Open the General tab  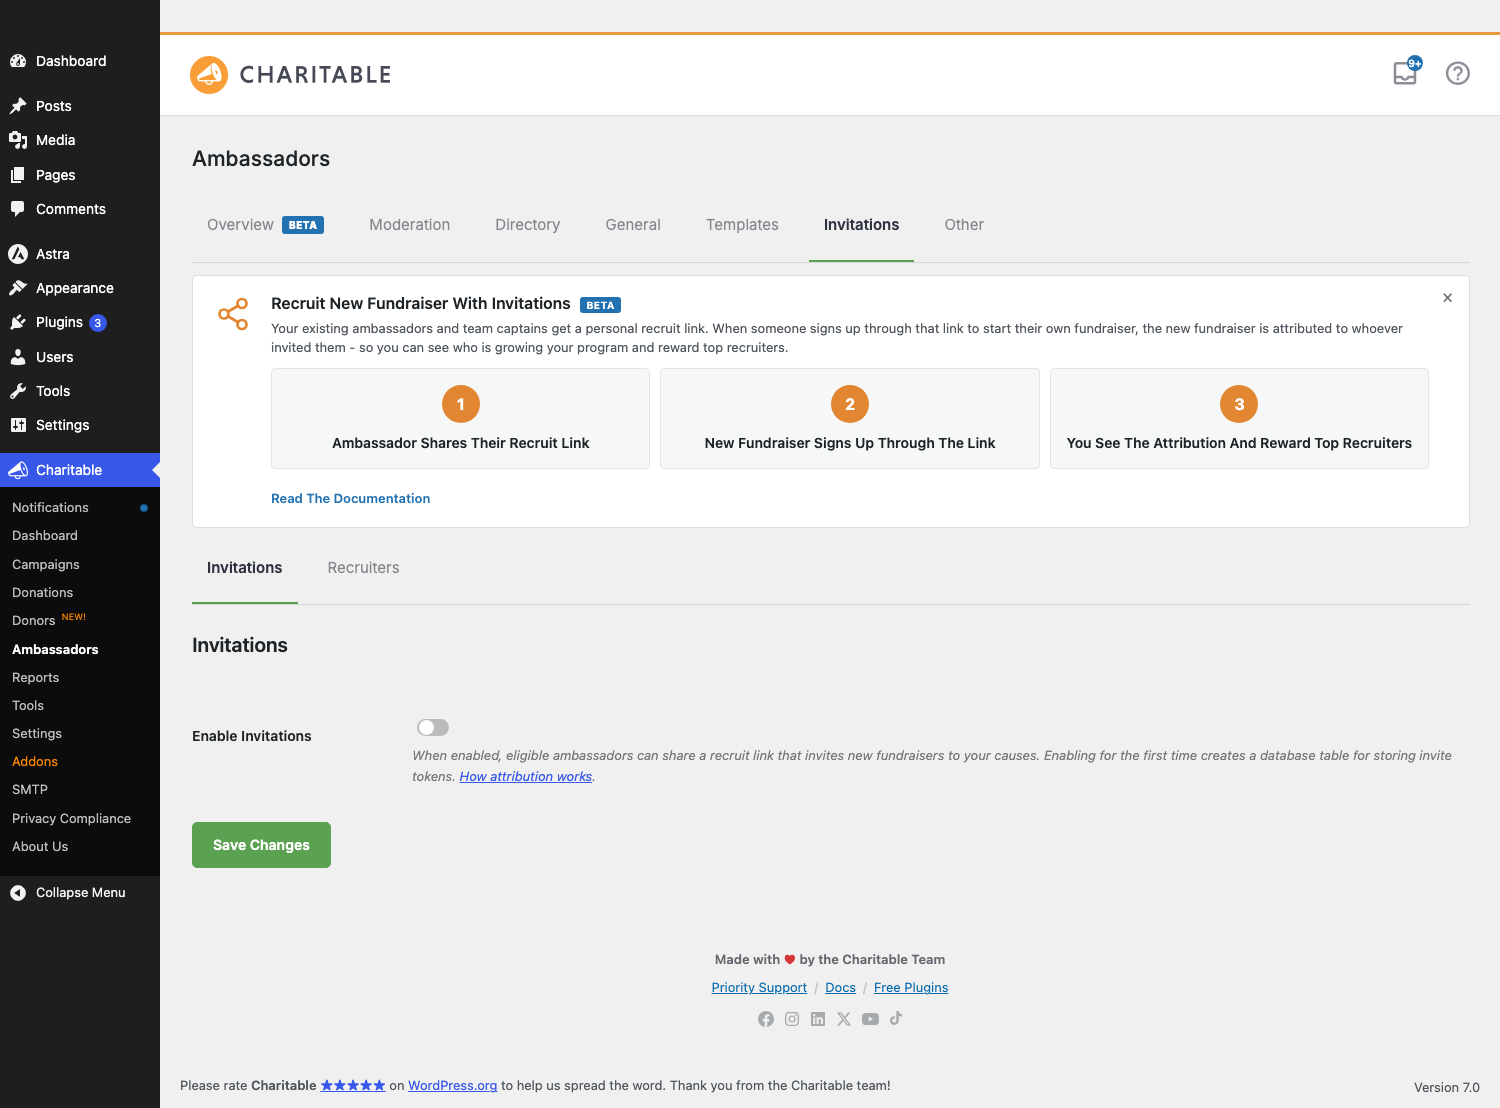(633, 225)
